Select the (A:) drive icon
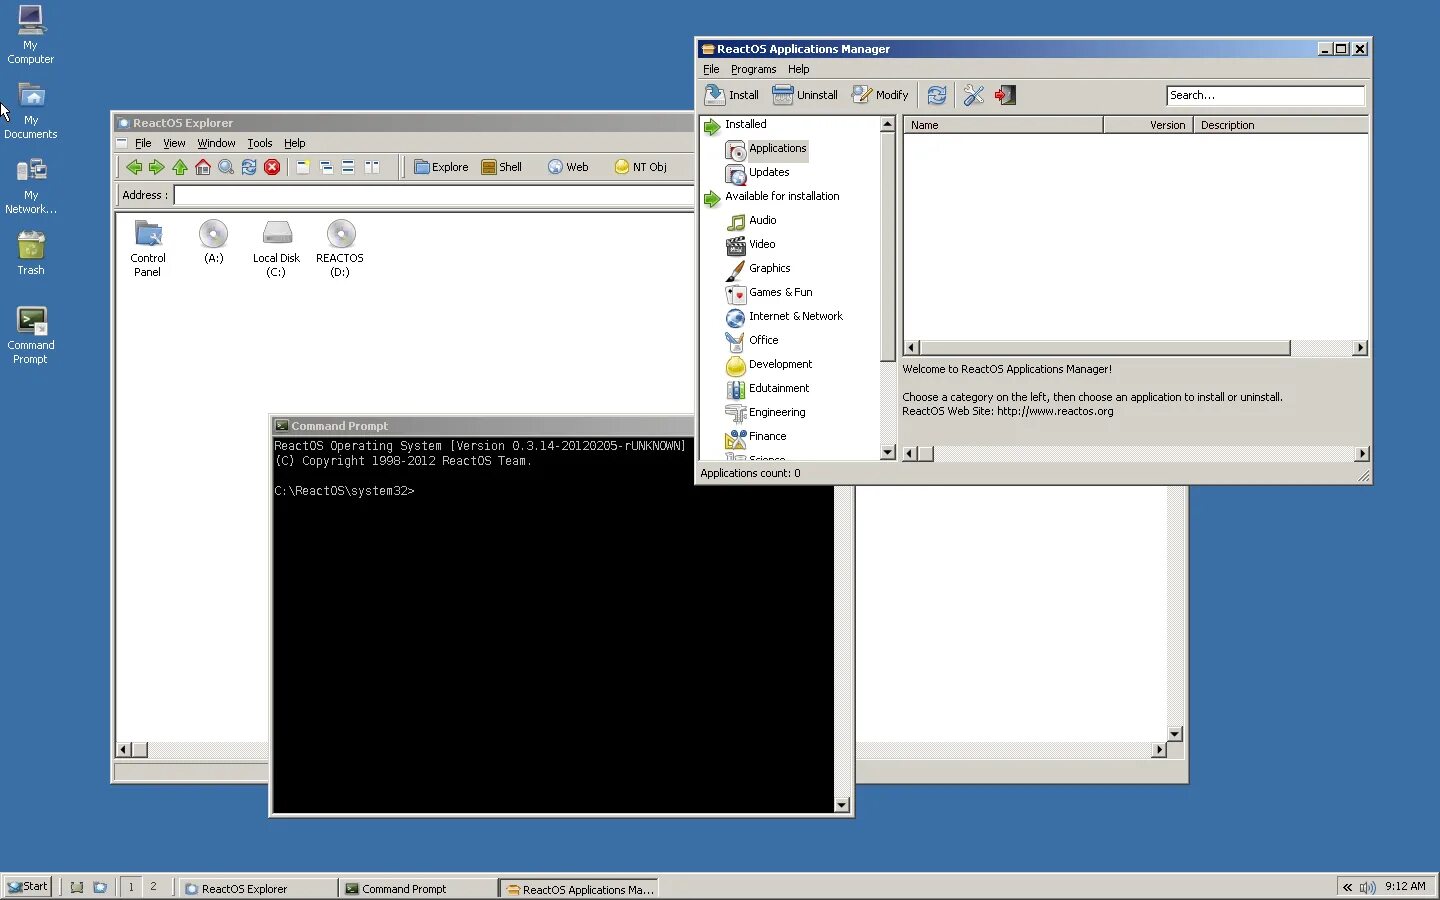The image size is (1440, 900). coord(213,242)
